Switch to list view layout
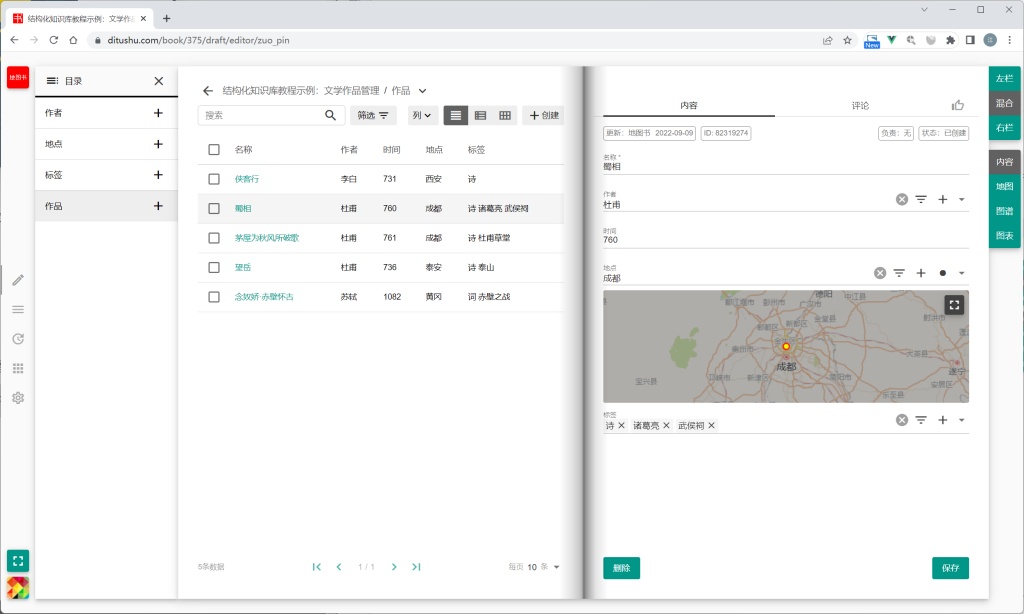The width and height of the screenshot is (1024, 614). (x=456, y=115)
